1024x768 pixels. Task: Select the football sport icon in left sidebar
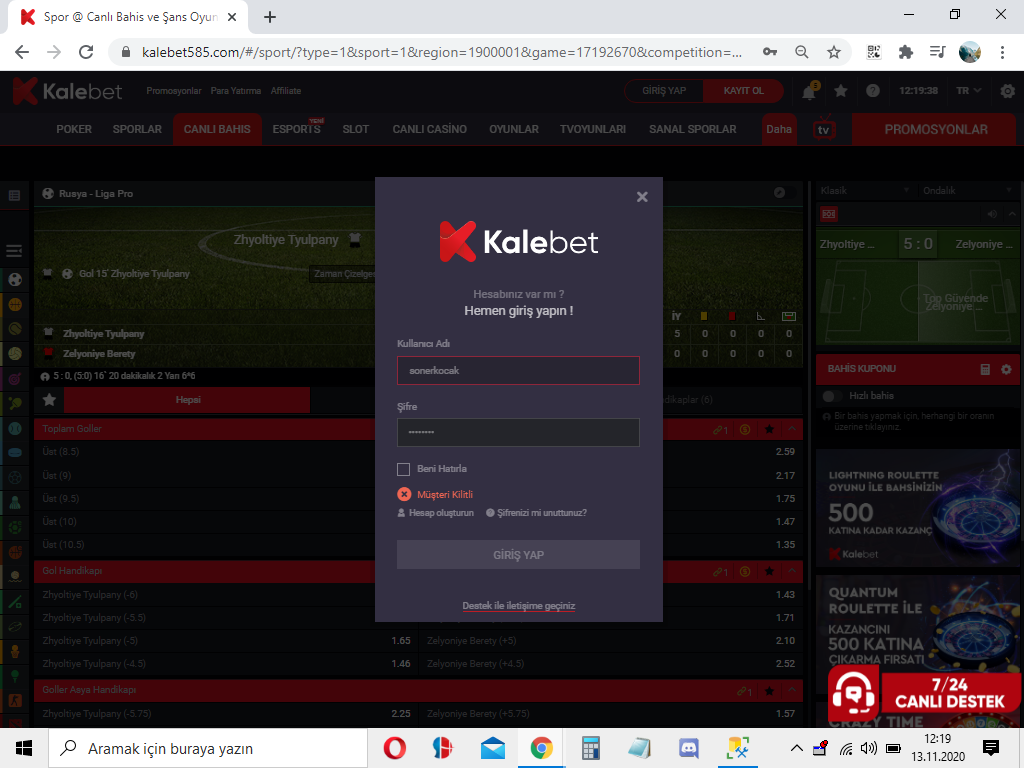[x=15, y=280]
